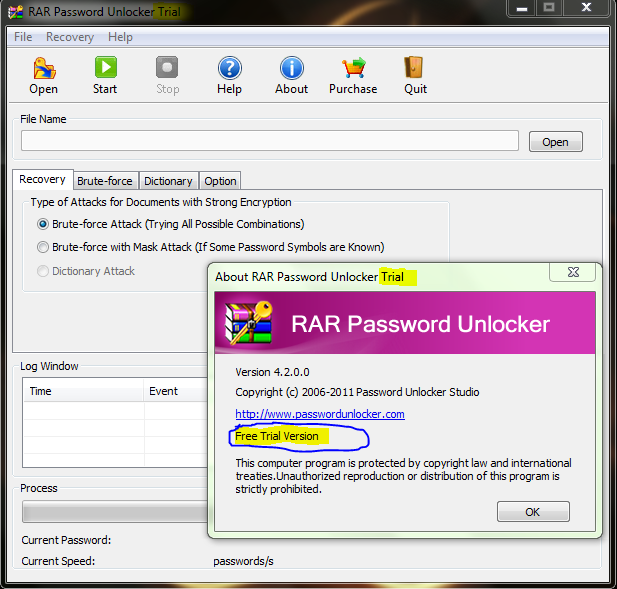Click the Purchase shopping cart icon

click(353, 68)
